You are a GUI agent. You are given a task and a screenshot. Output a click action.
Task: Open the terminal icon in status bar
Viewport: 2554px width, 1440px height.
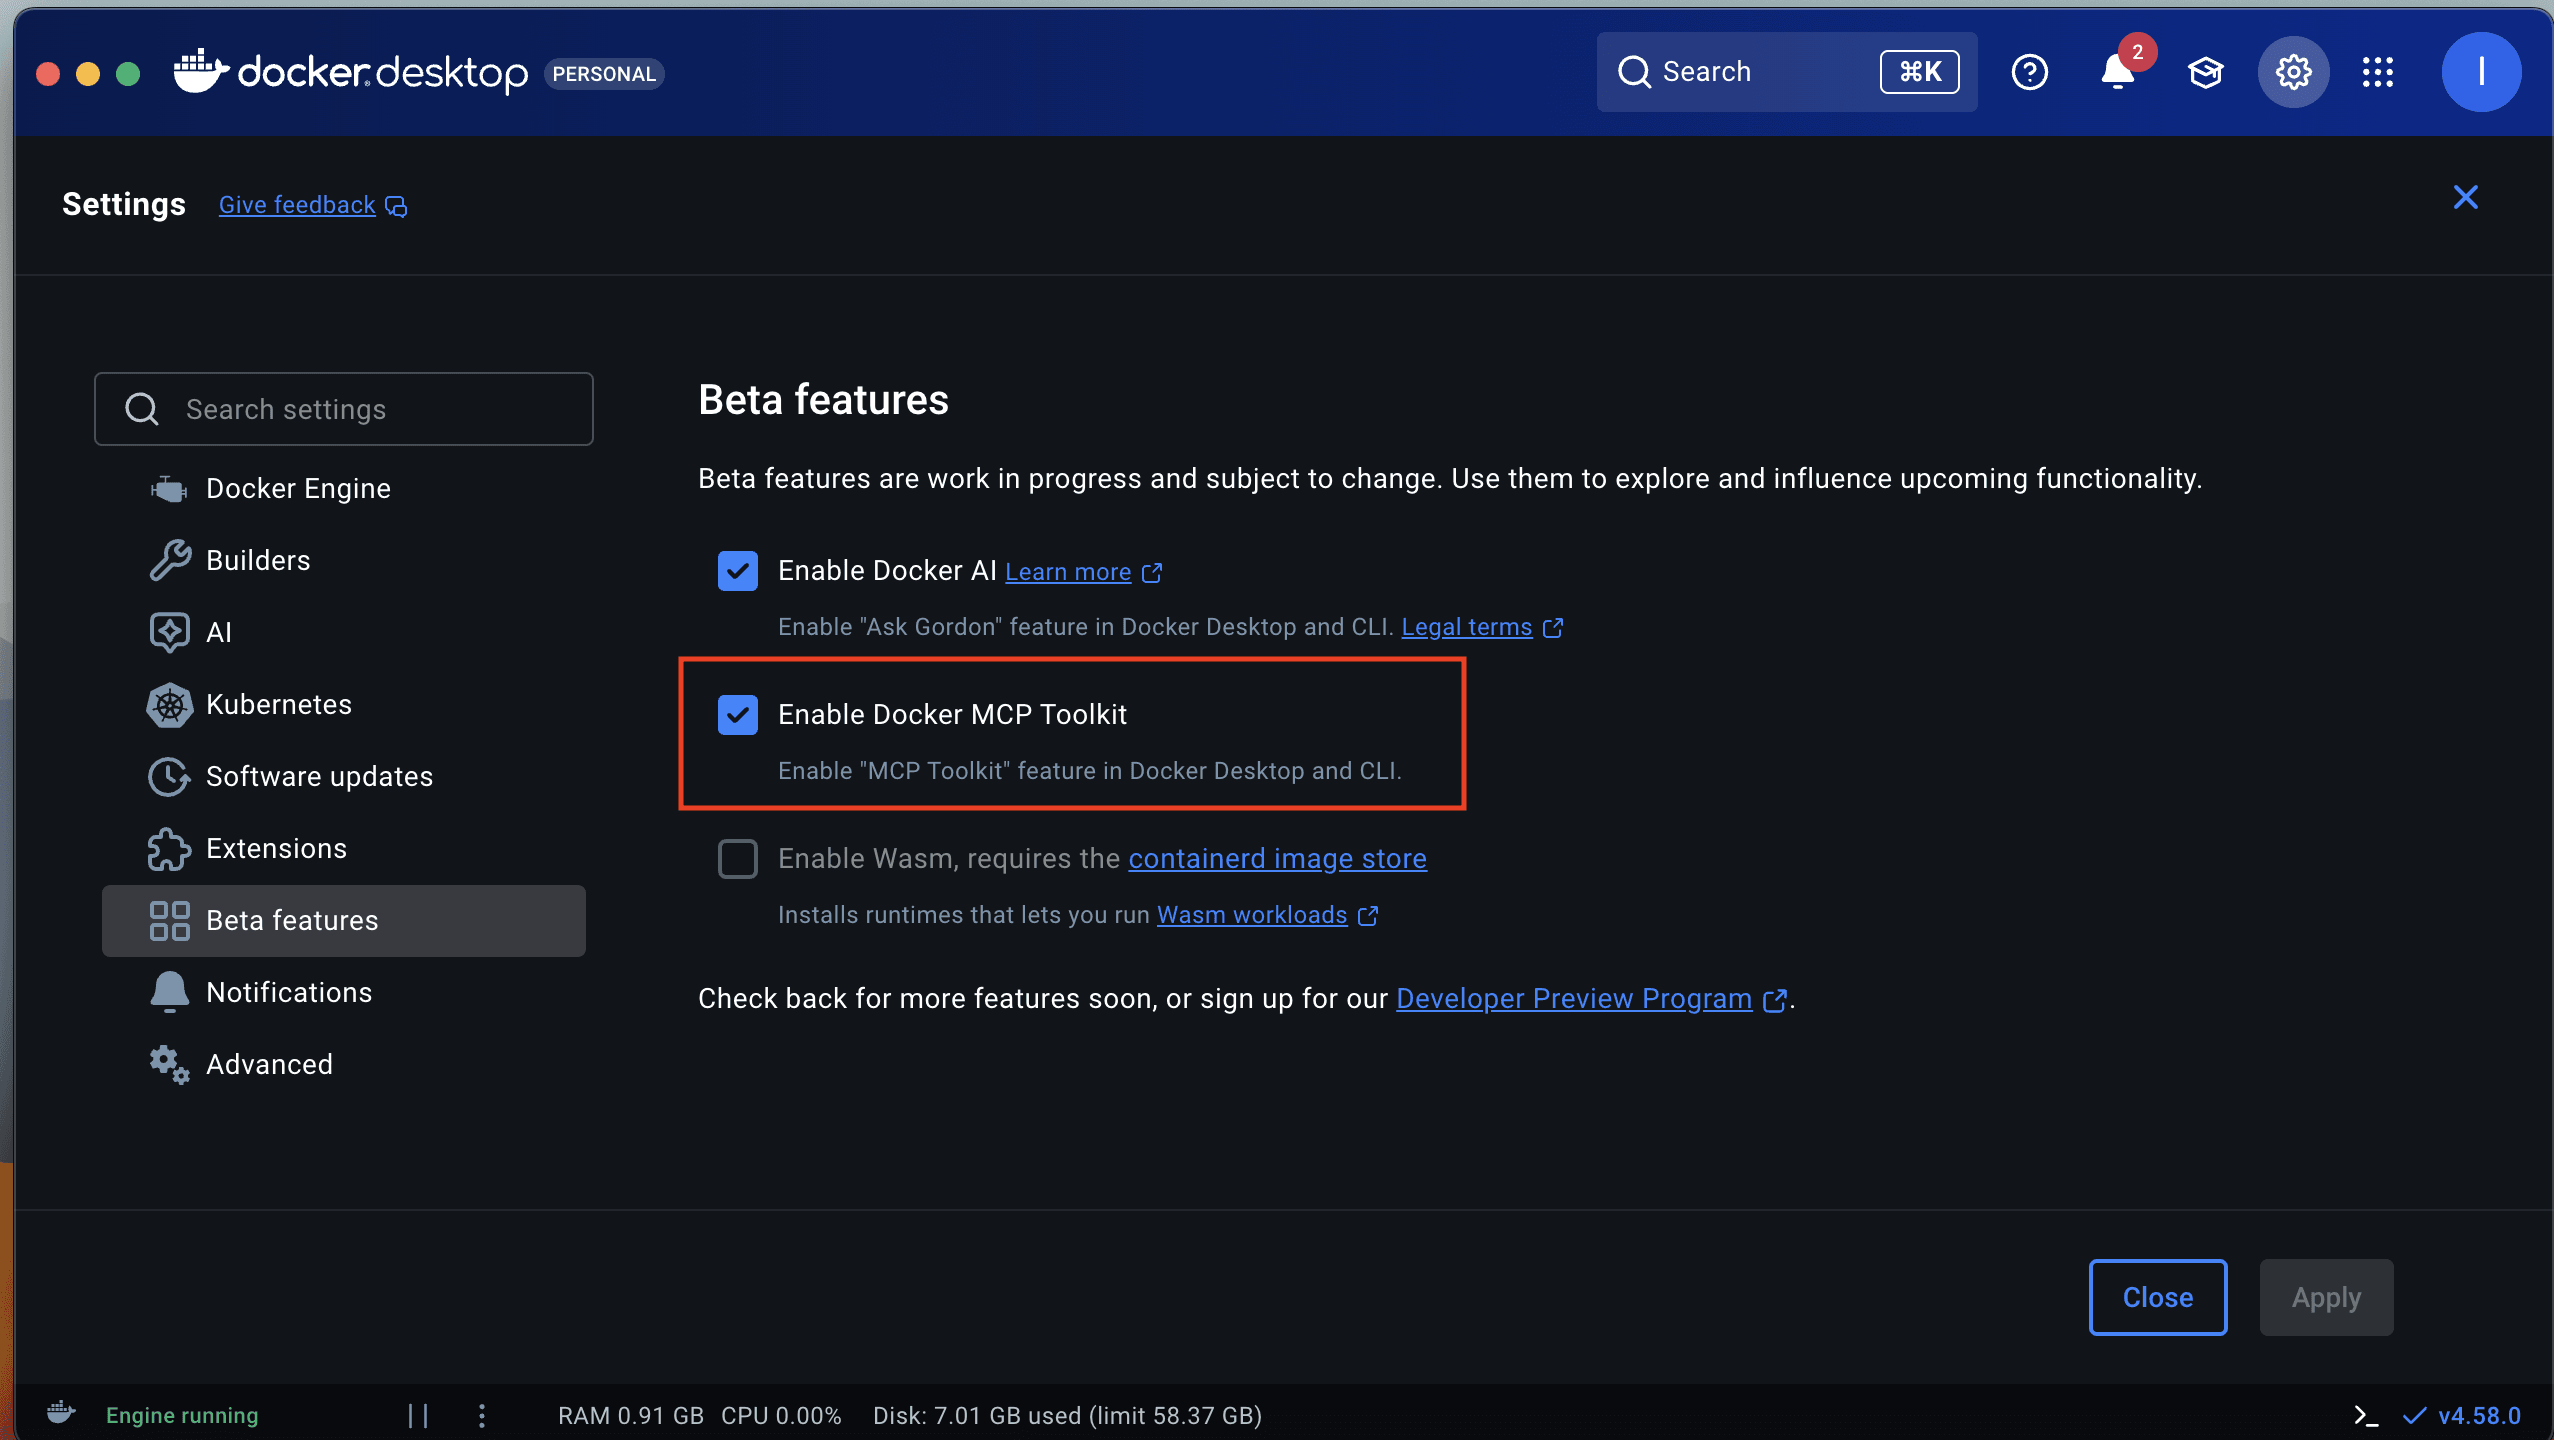click(2365, 1415)
